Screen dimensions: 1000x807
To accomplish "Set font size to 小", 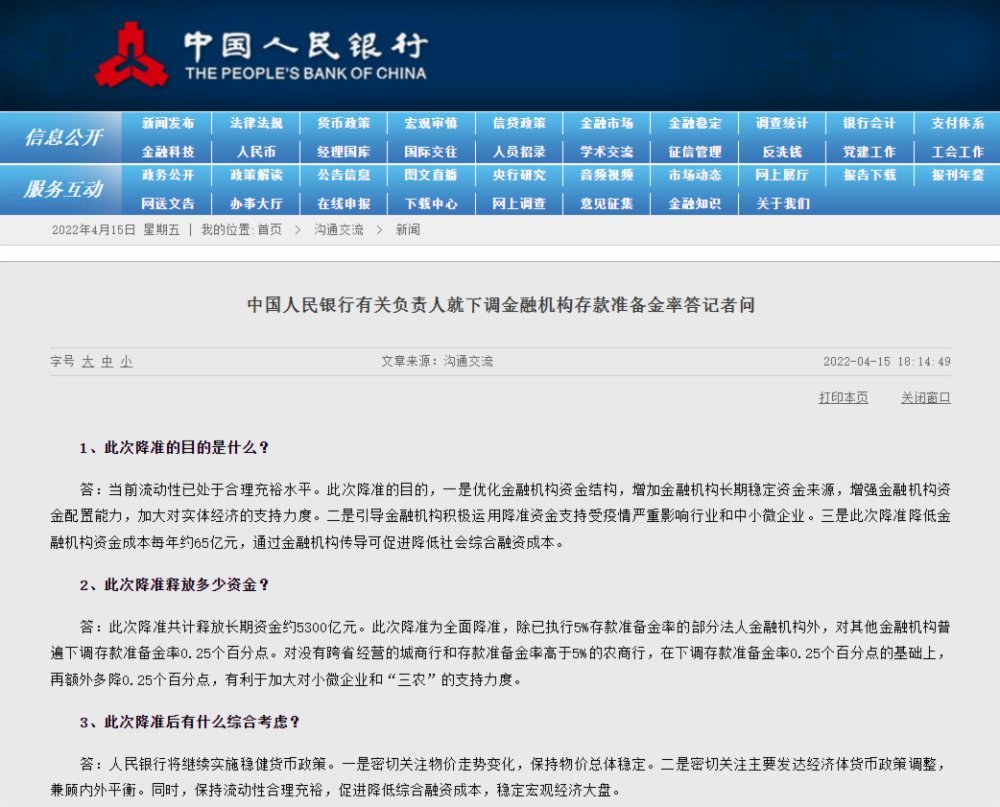I will 126,362.
